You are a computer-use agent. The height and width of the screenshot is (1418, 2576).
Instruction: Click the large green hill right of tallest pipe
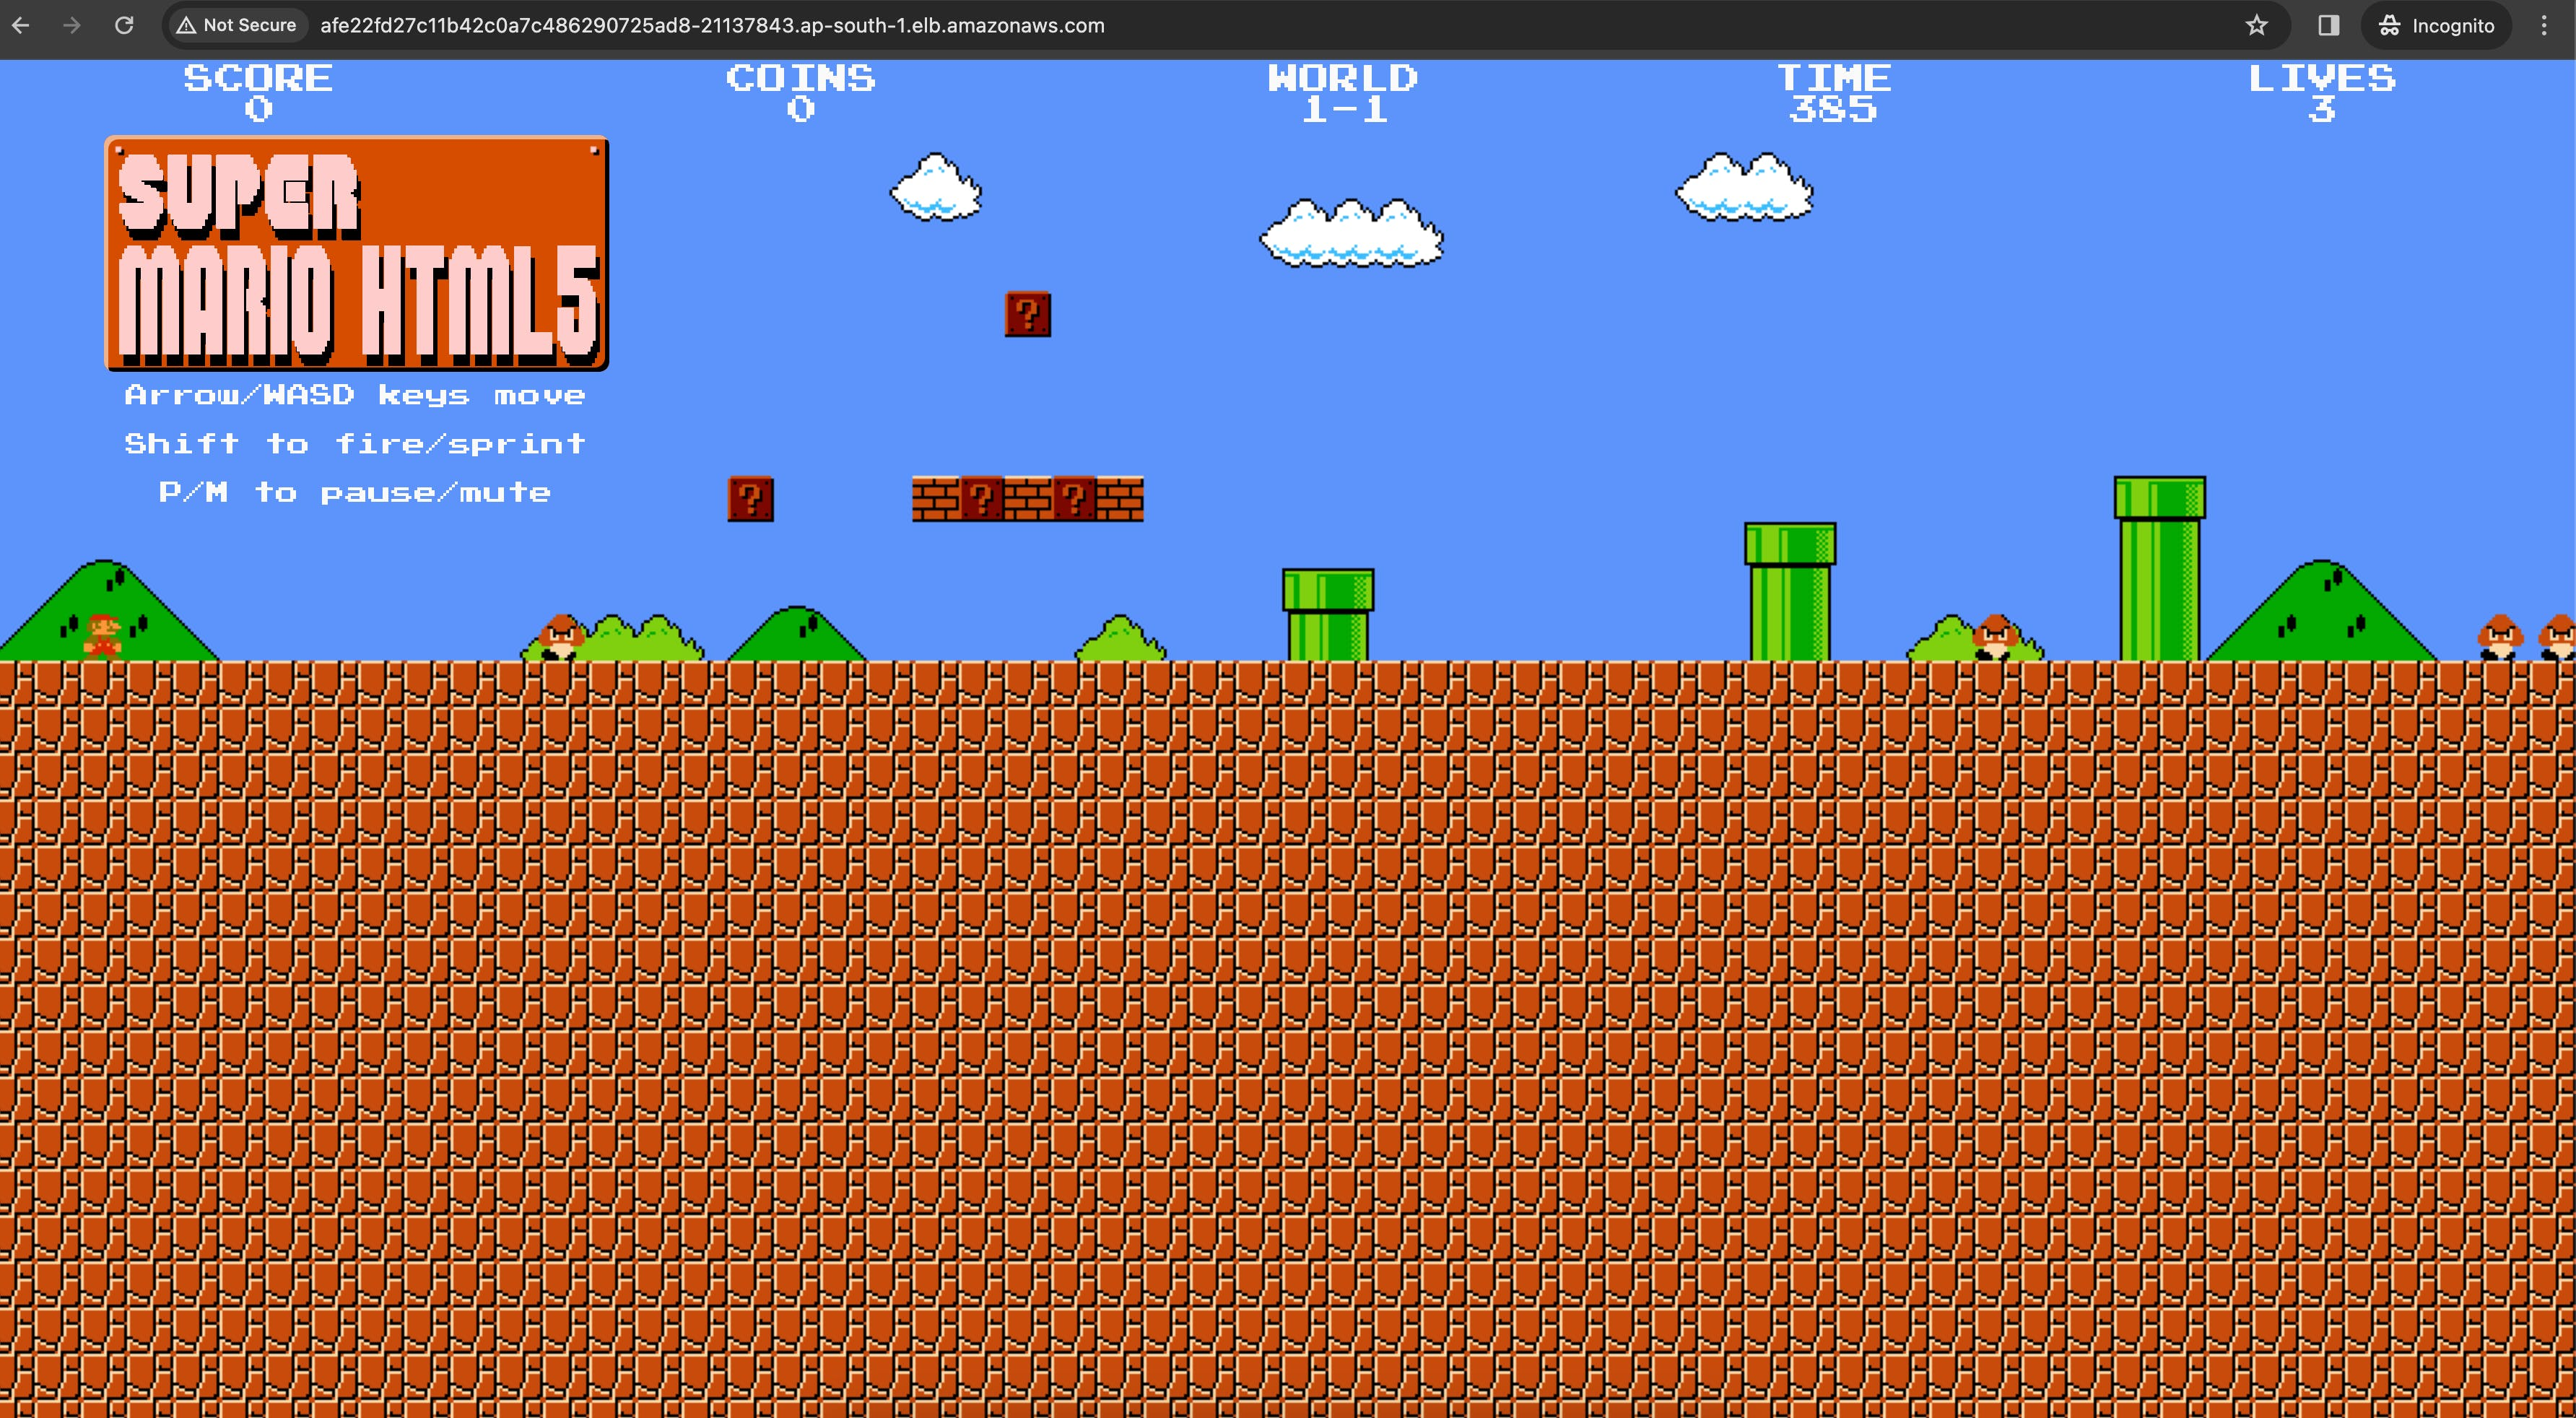coord(2321,610)
